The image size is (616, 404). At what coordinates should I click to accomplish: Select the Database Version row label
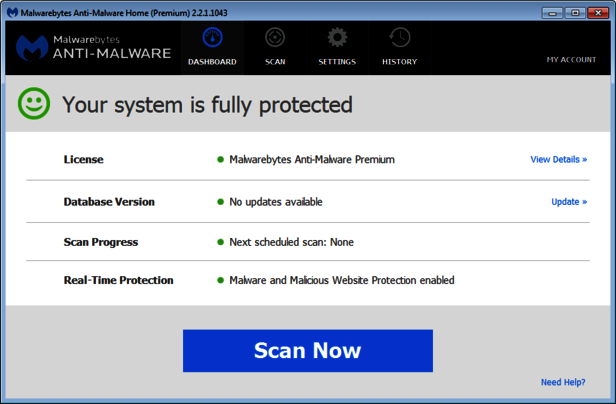(109, 202)
